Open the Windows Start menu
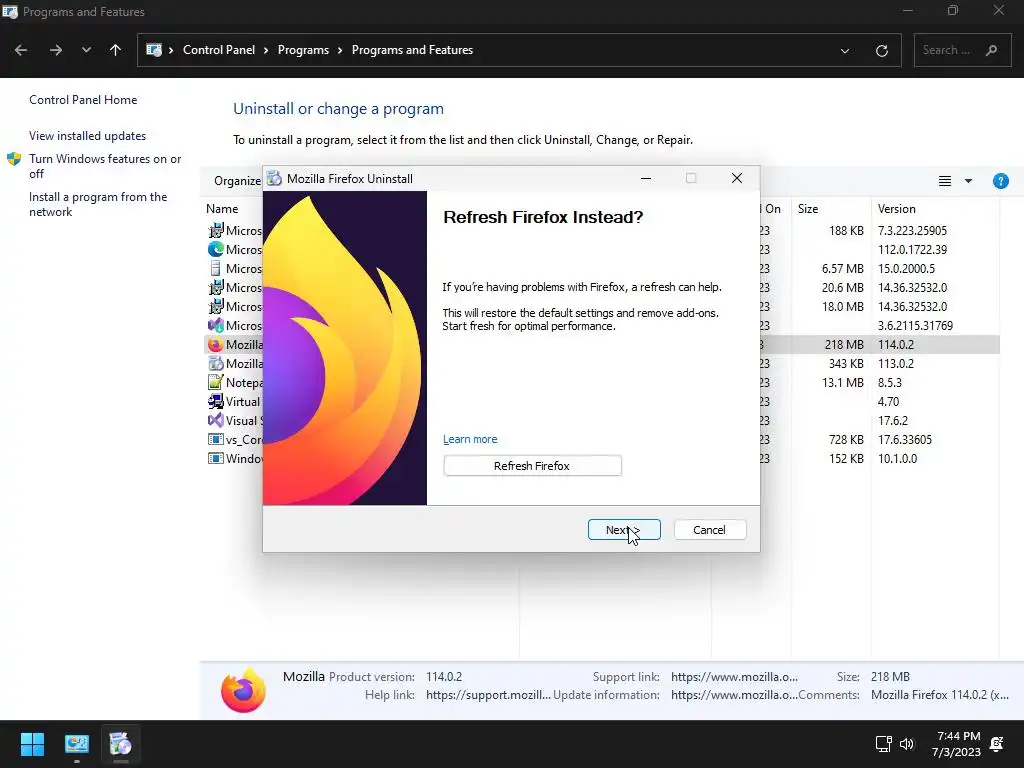The width and height of the screenshot is (1024, 768). click(x=32, y=744)
